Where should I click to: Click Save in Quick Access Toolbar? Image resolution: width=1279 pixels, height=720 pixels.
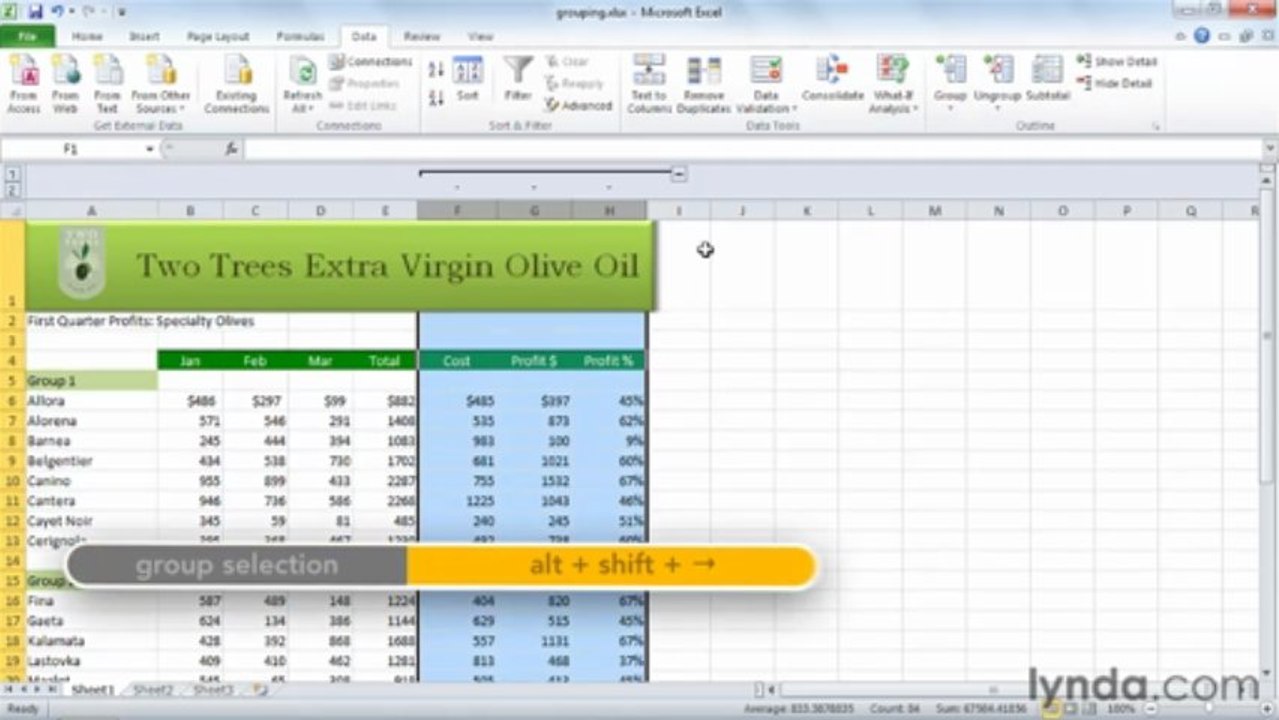click(x=36, y=12)
